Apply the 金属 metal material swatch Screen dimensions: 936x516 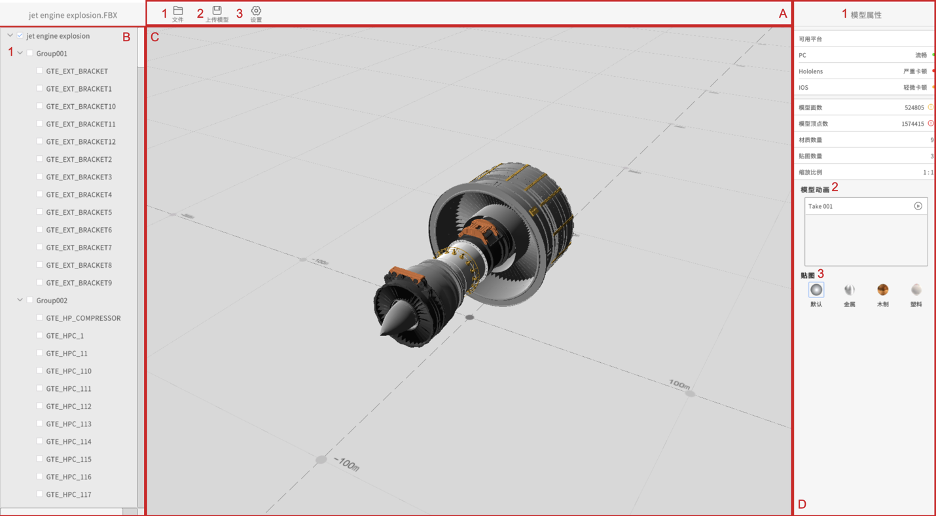click(x=849, y=290)
